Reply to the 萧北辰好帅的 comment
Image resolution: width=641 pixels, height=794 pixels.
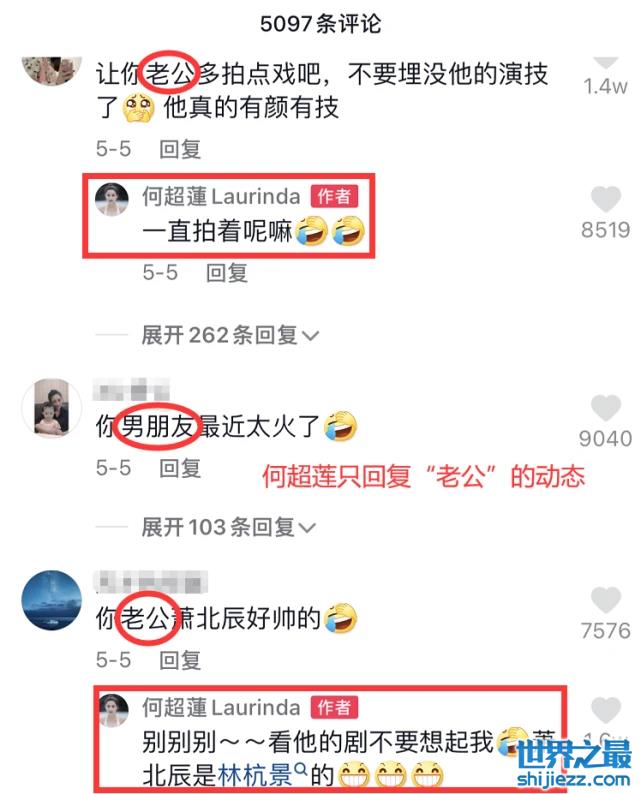coord(180,660)
